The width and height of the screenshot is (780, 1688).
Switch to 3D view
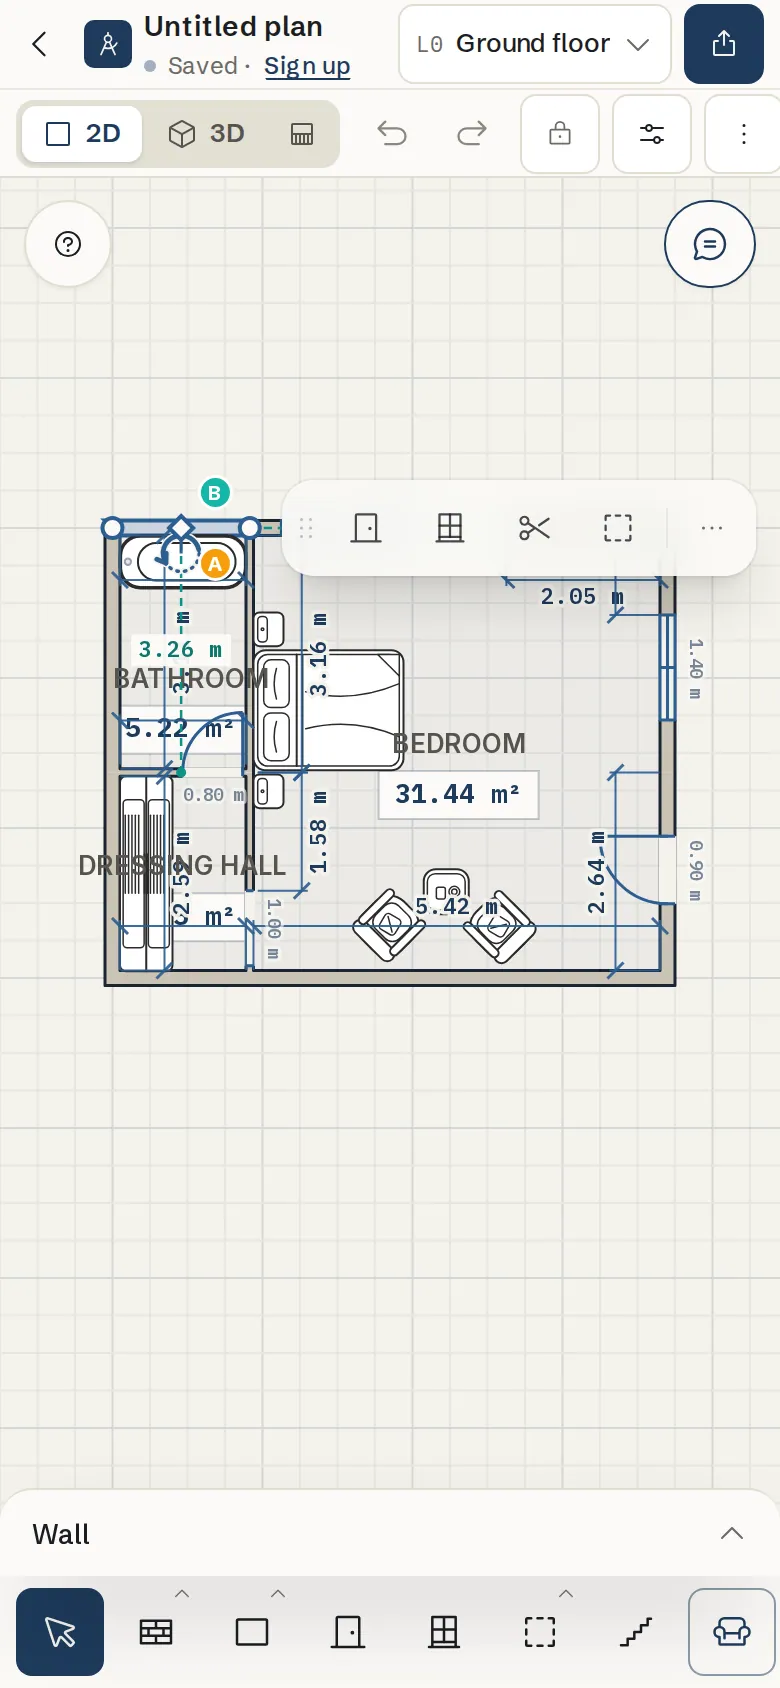(207, 134)
